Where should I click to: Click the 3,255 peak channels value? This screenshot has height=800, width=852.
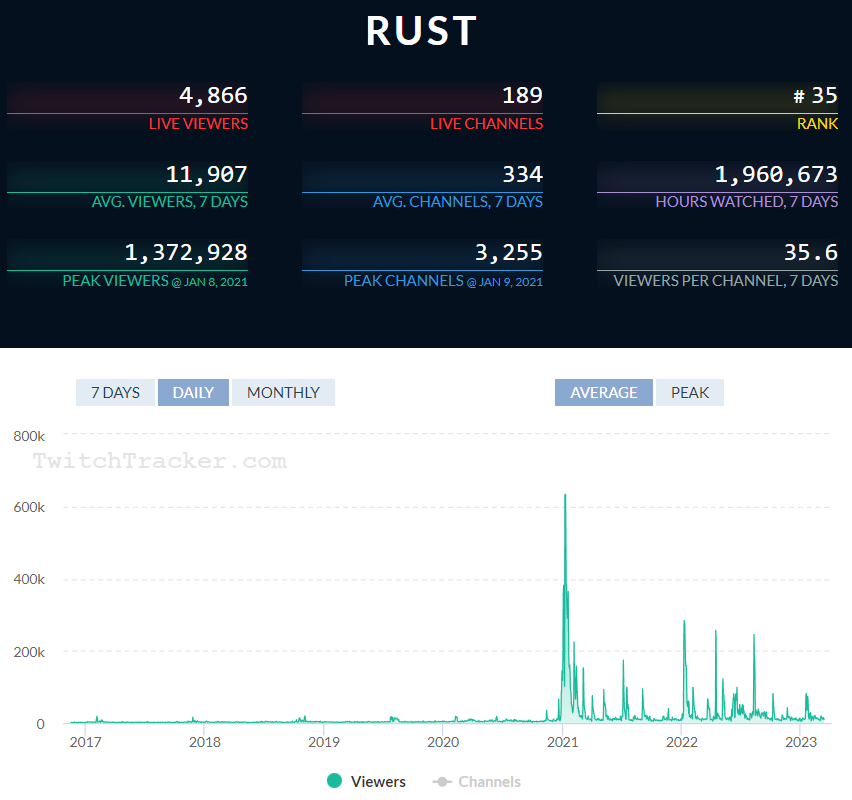coord(509,253)
